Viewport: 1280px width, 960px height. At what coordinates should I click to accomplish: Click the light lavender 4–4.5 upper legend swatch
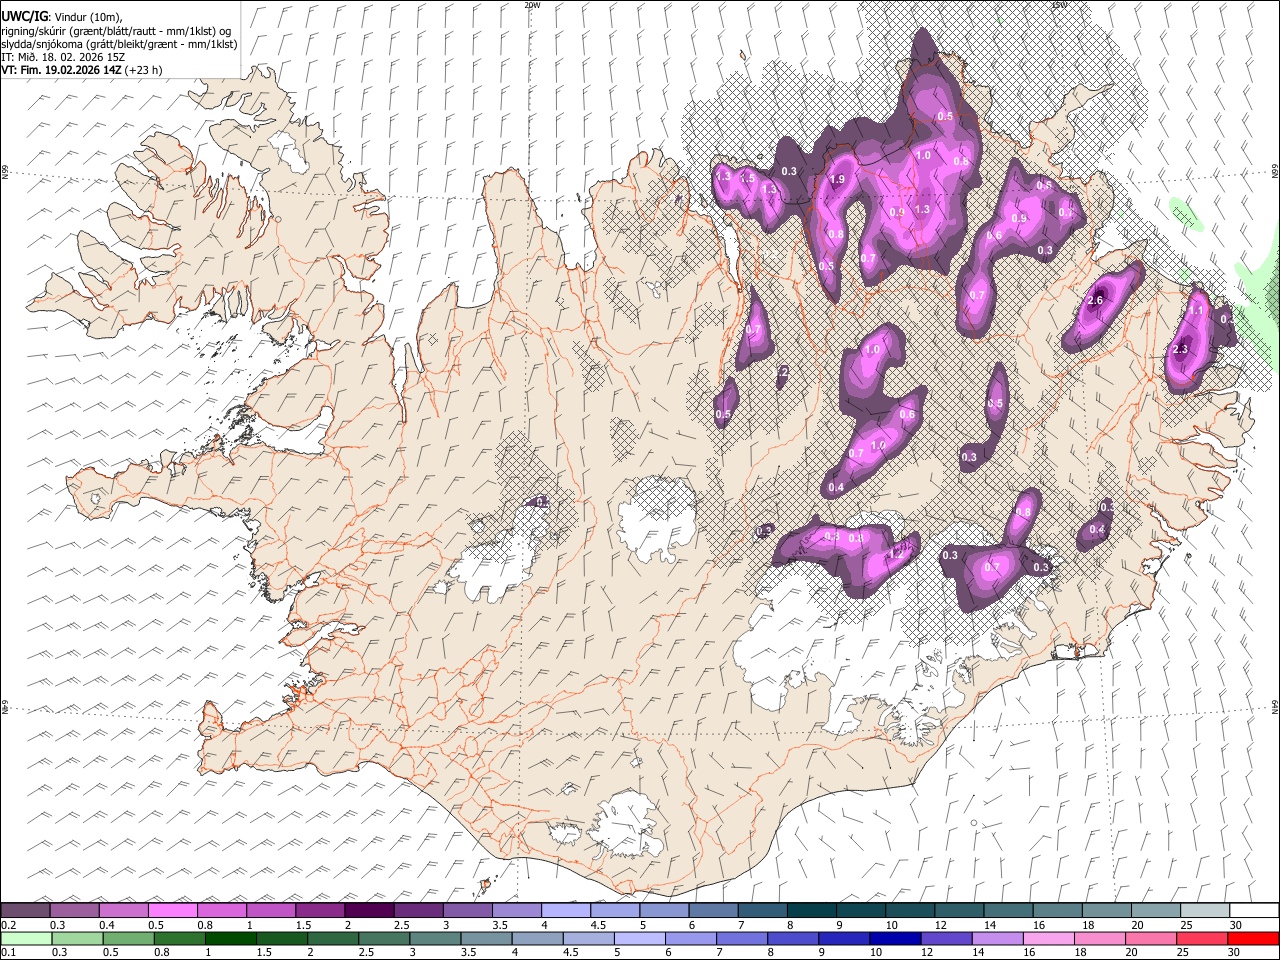point(565,911)
